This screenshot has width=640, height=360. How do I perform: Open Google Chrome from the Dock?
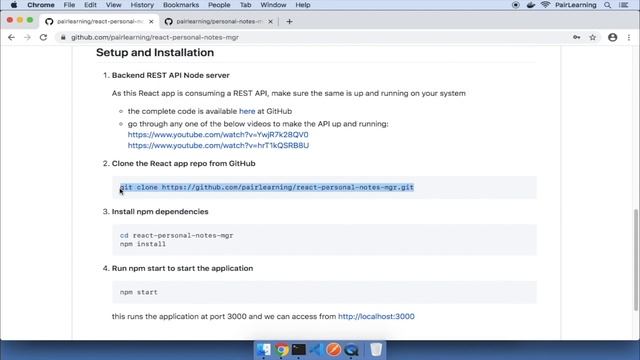click(x=281, y=350)
